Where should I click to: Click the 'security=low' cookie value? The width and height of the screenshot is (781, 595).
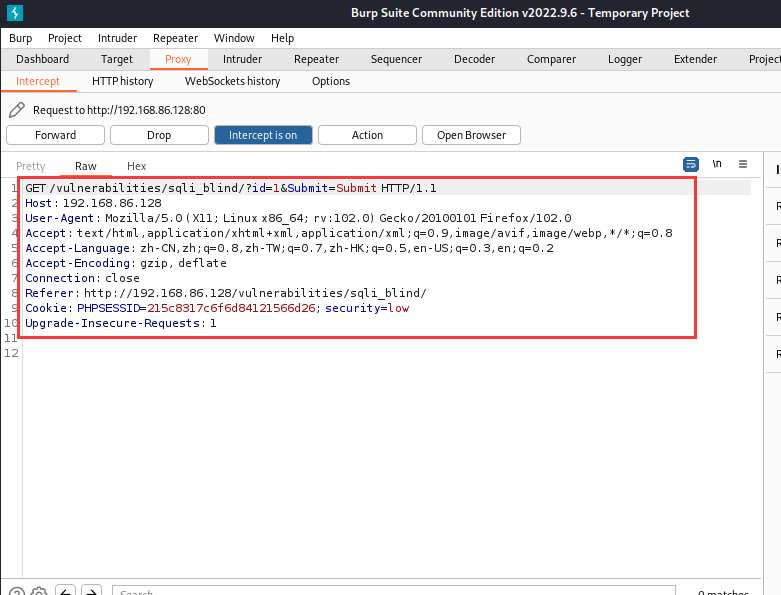point(367,308)
